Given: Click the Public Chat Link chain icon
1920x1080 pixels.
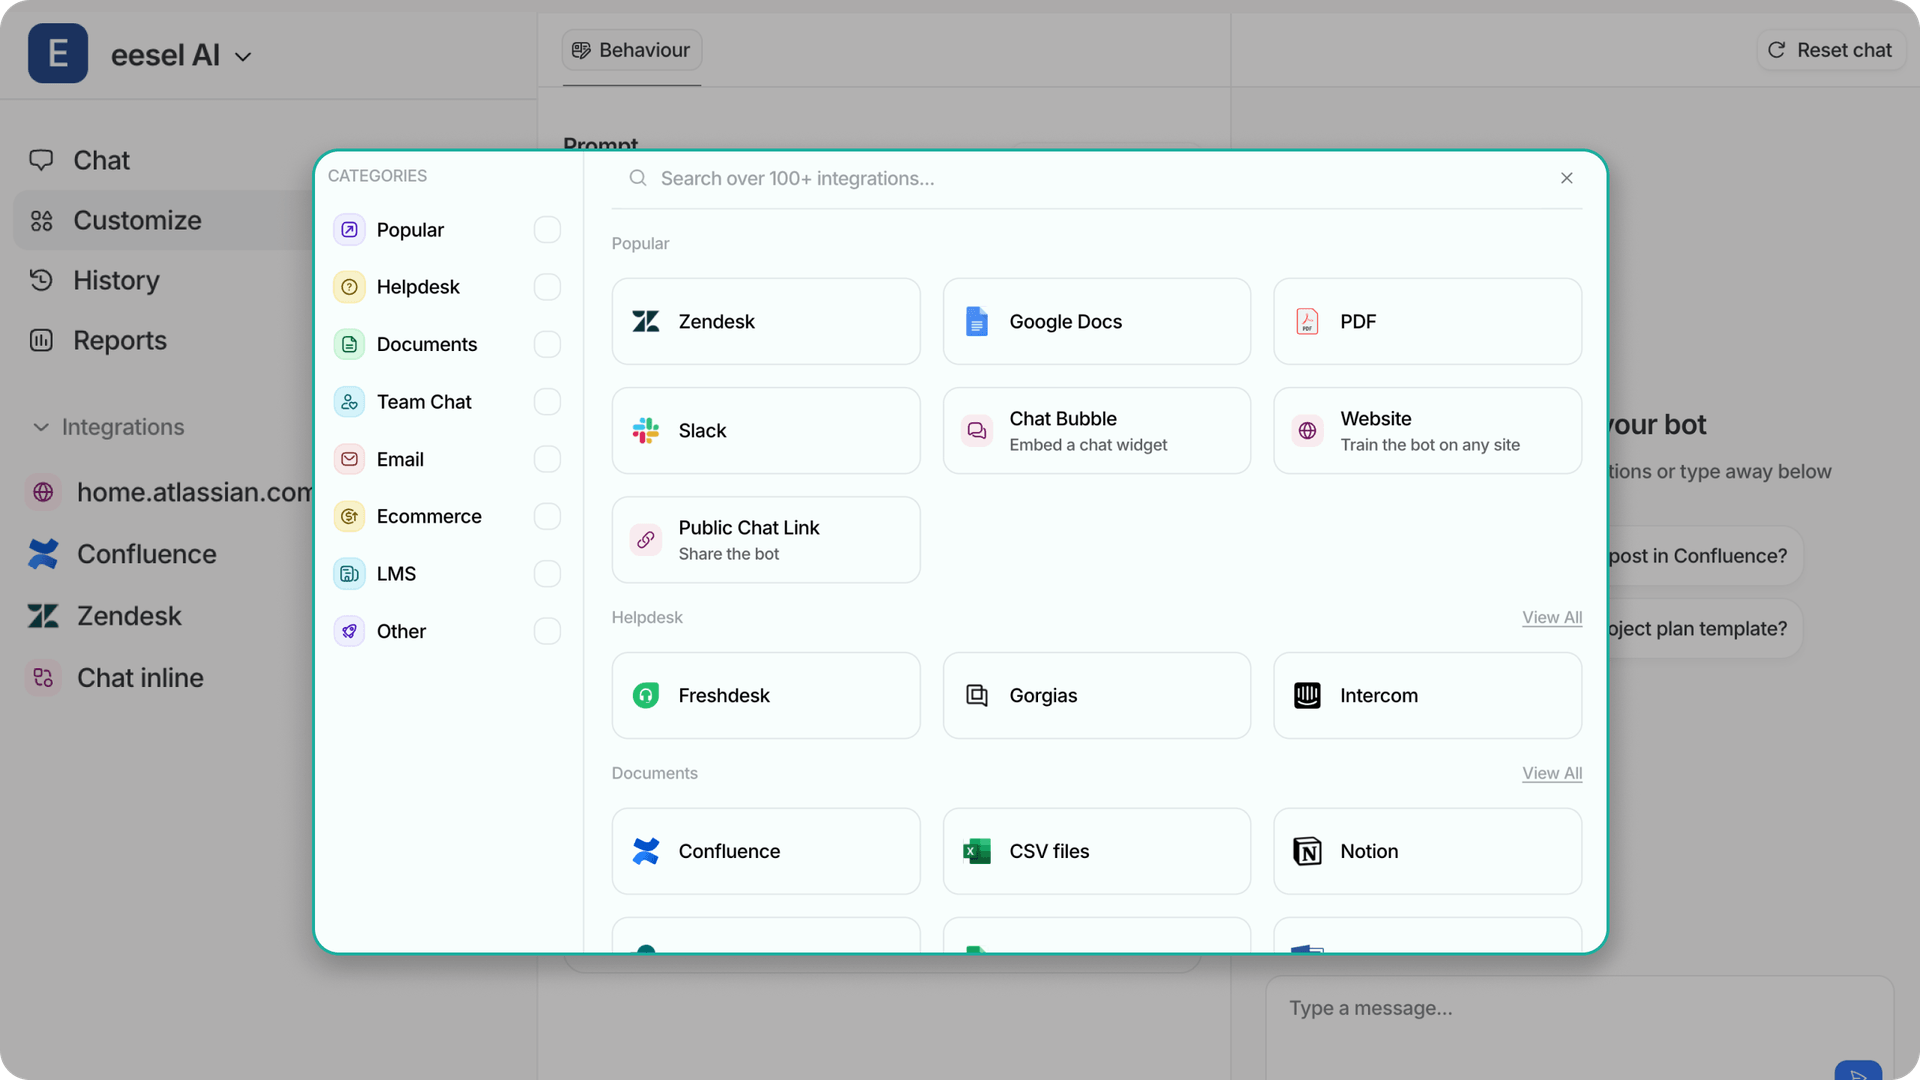Looking at the screenshot, I should pyautogui.click(x=646, y=540).
